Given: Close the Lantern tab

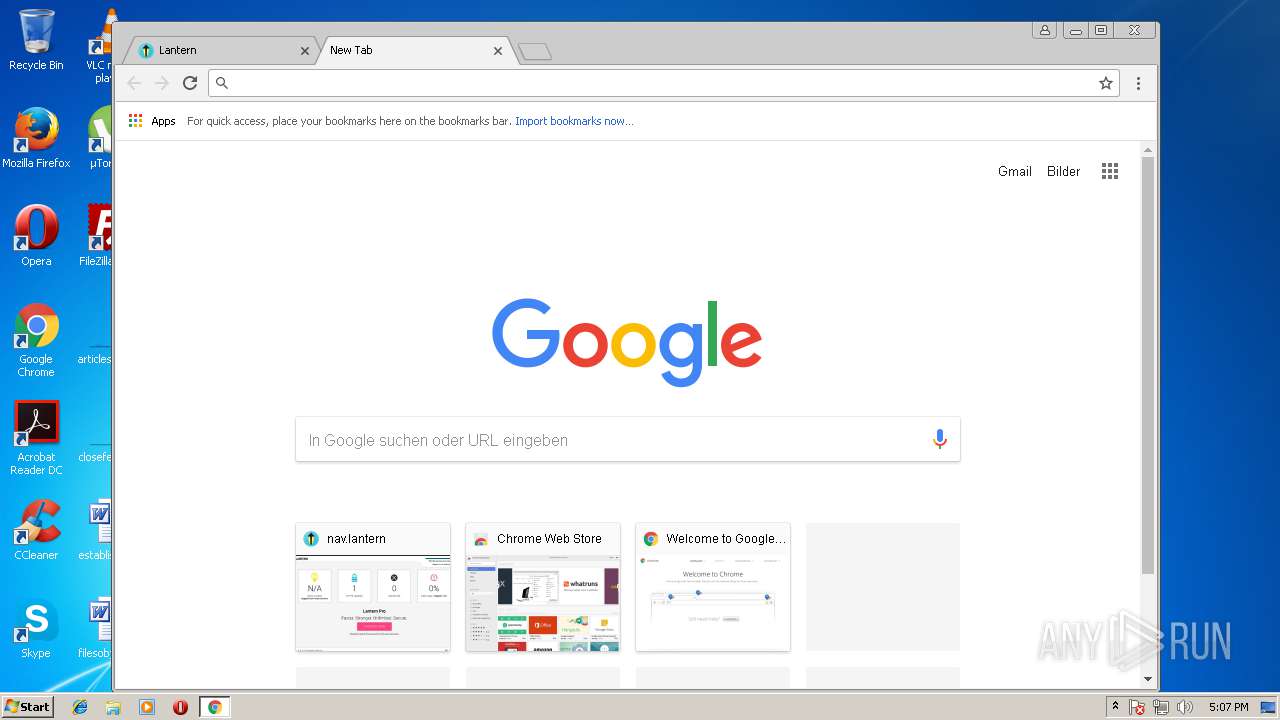Looking at the screenshot, I should [305, 51].
